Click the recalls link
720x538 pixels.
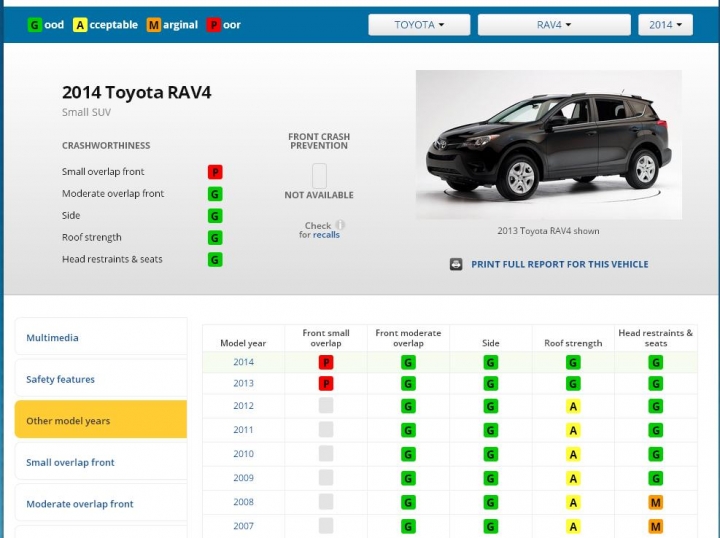[x=326, y=235]
